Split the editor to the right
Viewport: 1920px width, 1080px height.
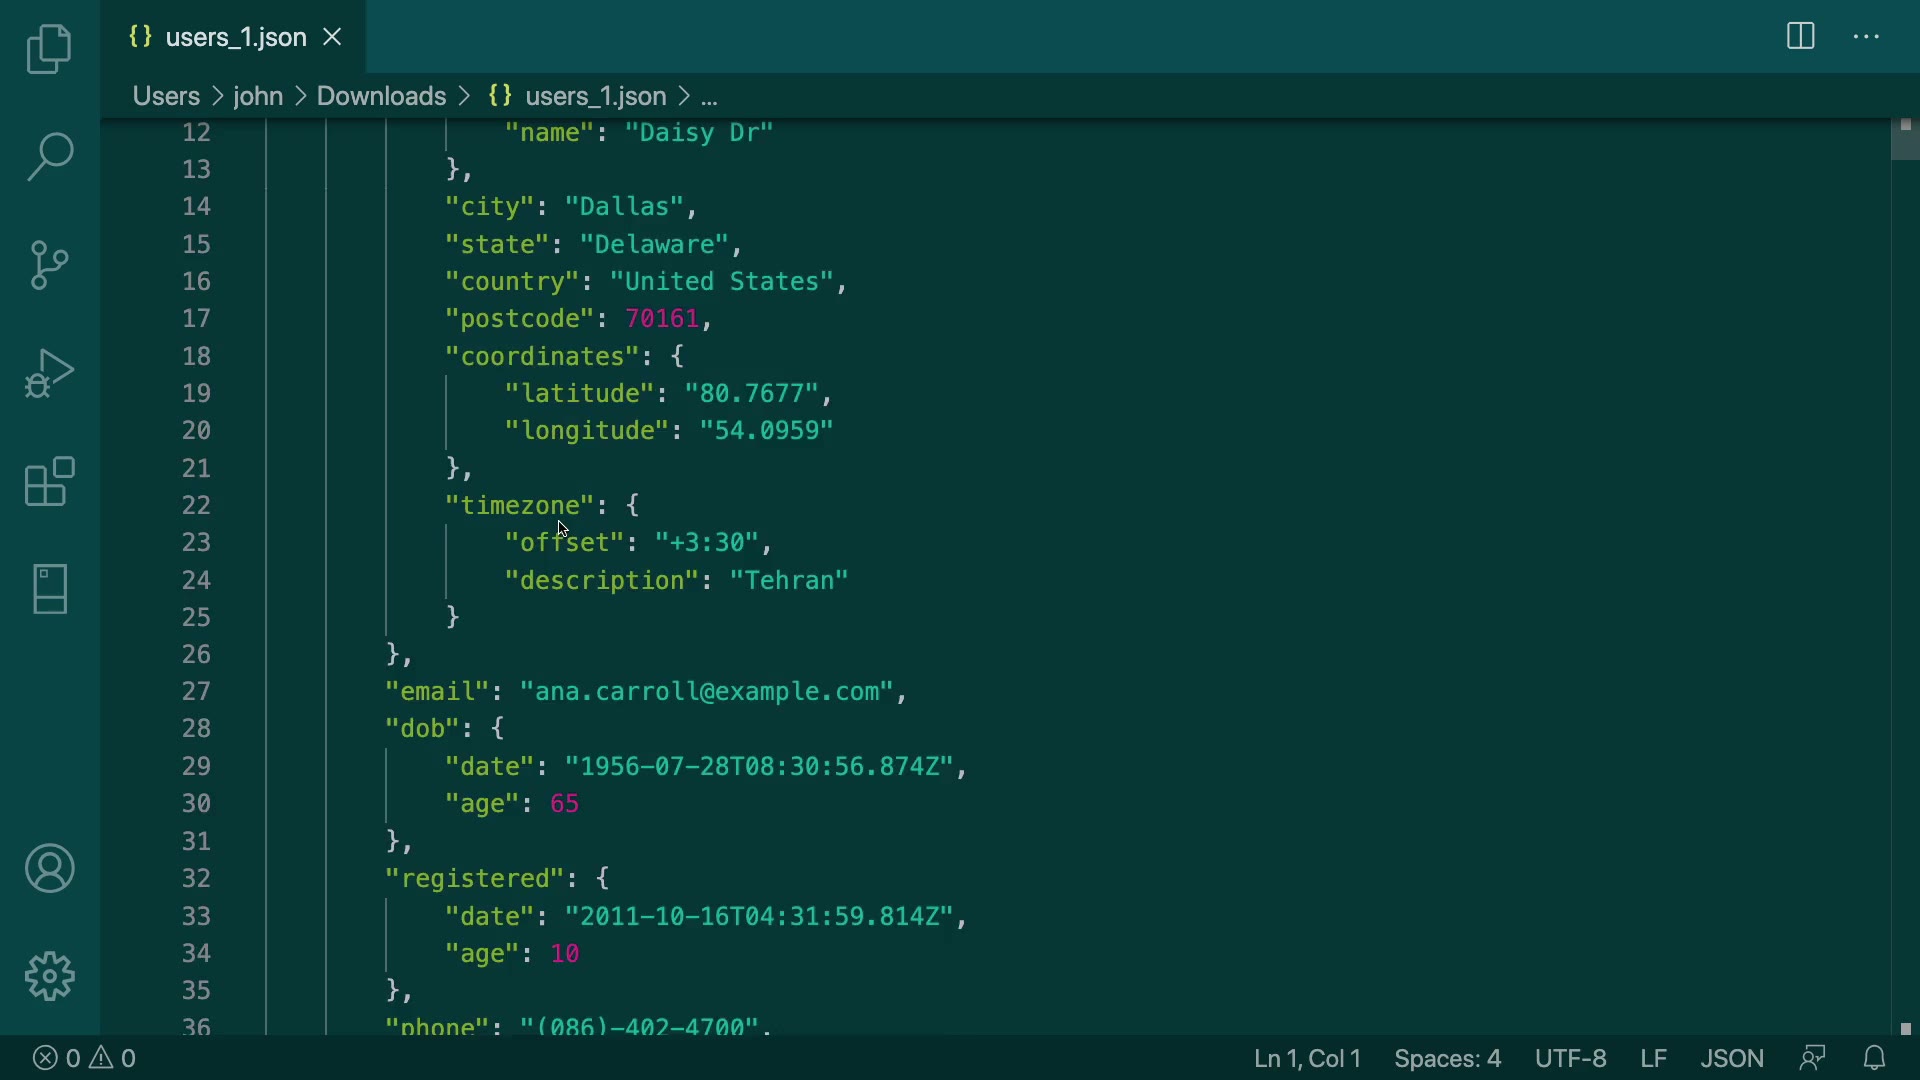[x=1800, y=37]
